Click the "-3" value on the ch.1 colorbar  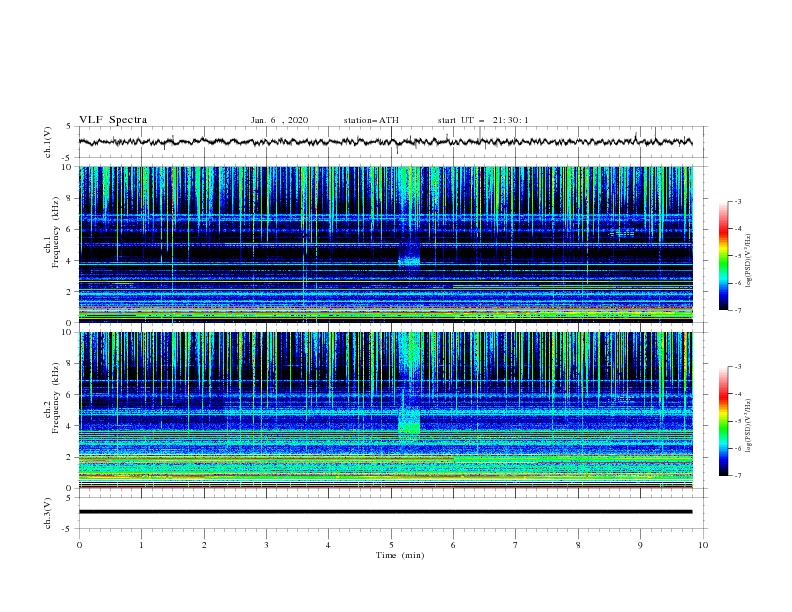click(737, 201)
